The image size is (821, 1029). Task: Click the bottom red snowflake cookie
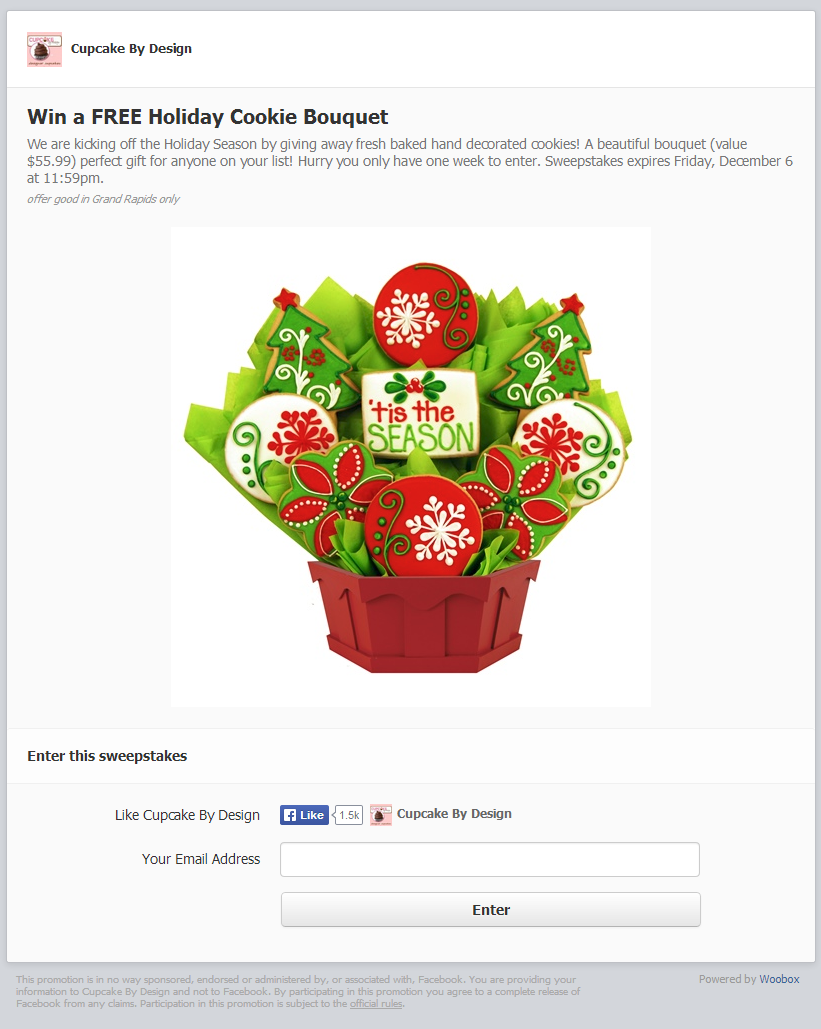pos(423,526)
